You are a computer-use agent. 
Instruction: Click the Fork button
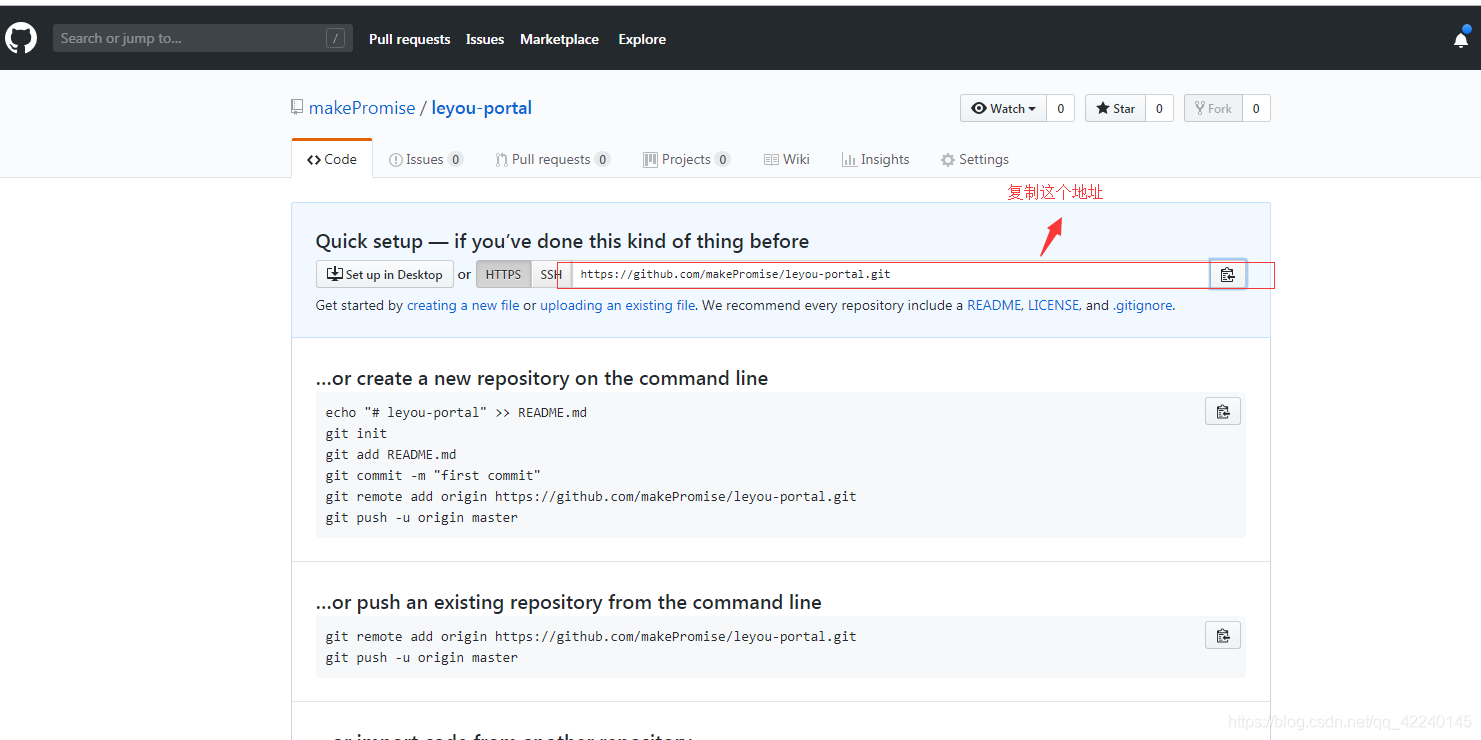[1213, 108]
